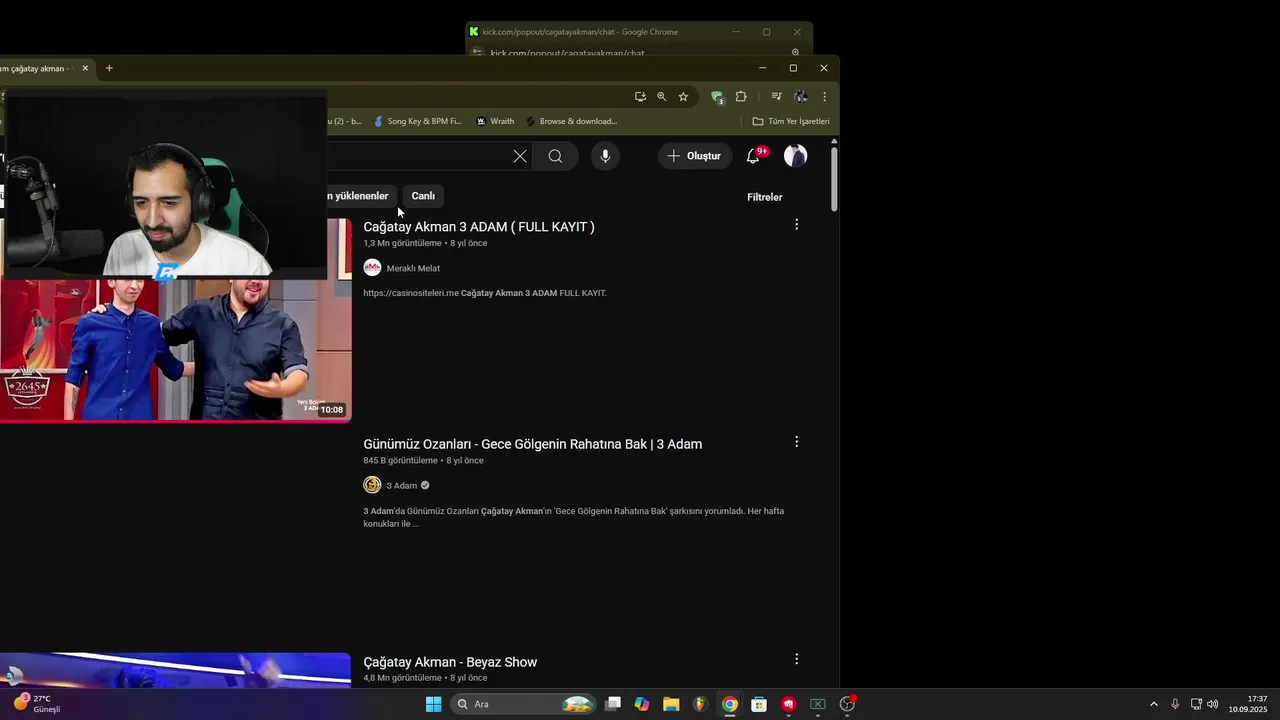The width and height of the screenshot is (1280, 720).
Task: Open the volume speaker tray icon
Action: pyautogui.click(x=1213, y=704)
